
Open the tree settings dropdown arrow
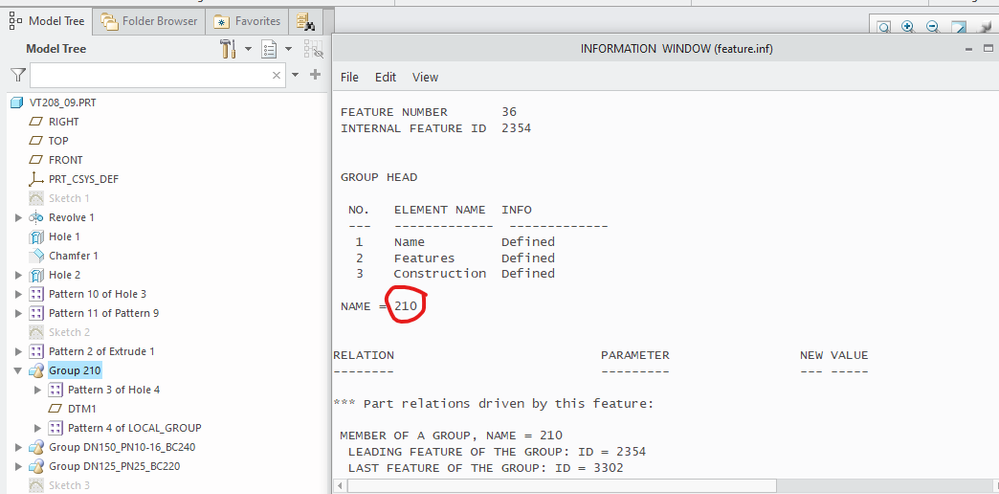click(248, 49)
